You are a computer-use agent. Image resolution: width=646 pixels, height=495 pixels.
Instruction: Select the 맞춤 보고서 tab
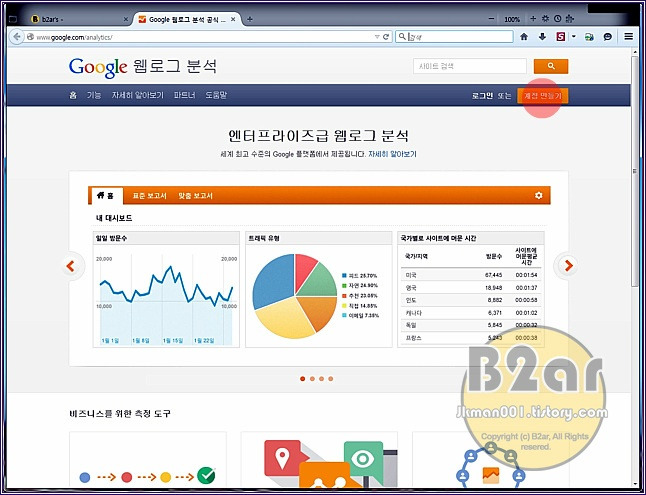(195, 196)
